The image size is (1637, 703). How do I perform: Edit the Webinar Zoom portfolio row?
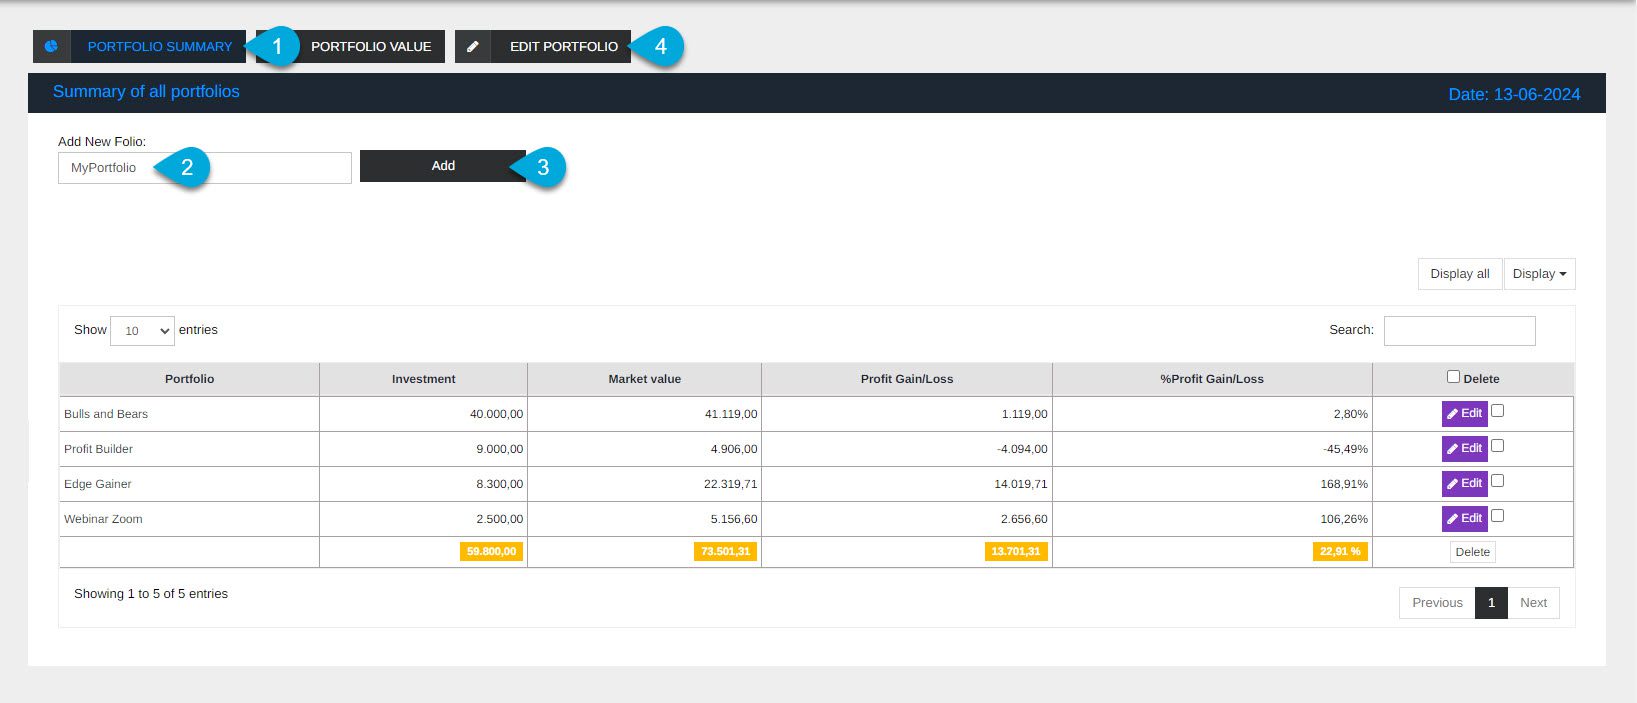[x=1464, y=519]
